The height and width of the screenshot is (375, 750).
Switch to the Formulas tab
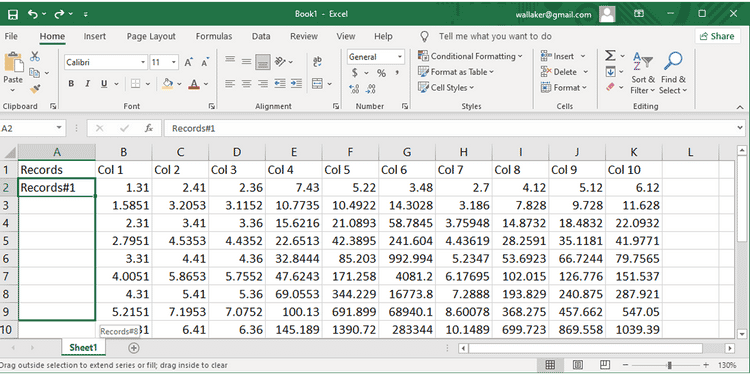point(214,36)
